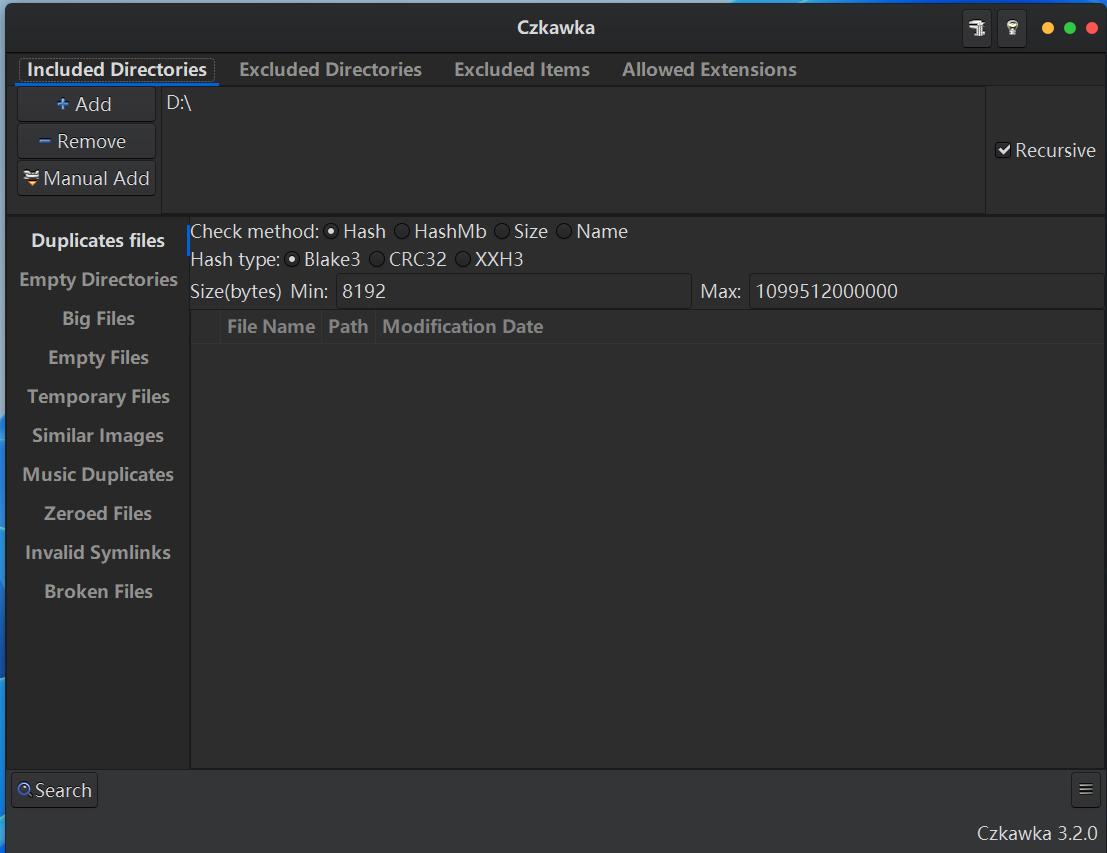Image resolution: width=1107 pixels, height=853 pixels.
Task: Select HashMb check method
Action: tap(402, 232)
